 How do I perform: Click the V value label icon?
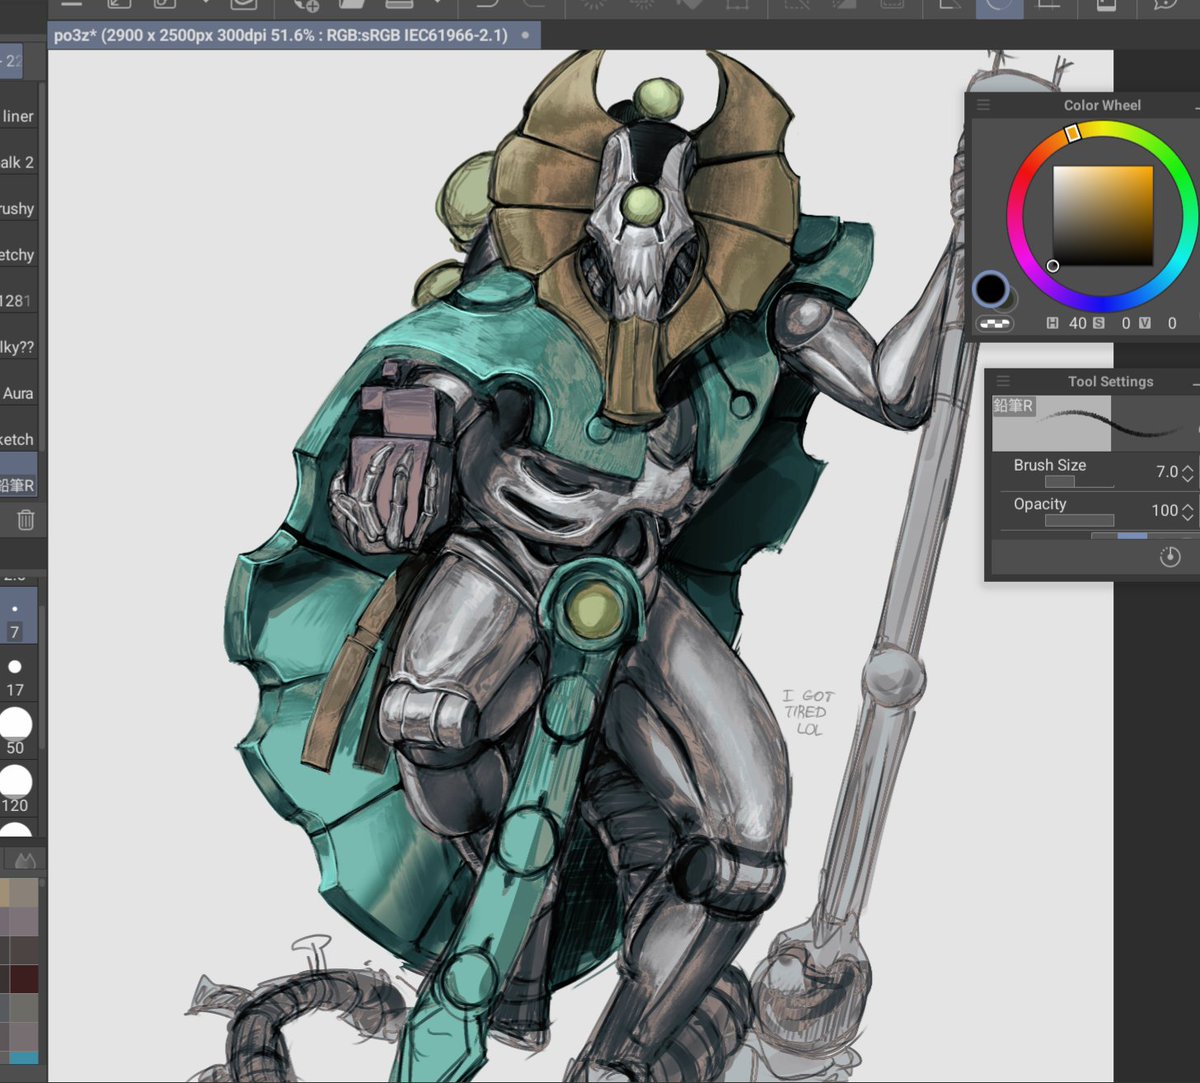coord(1144,323)
